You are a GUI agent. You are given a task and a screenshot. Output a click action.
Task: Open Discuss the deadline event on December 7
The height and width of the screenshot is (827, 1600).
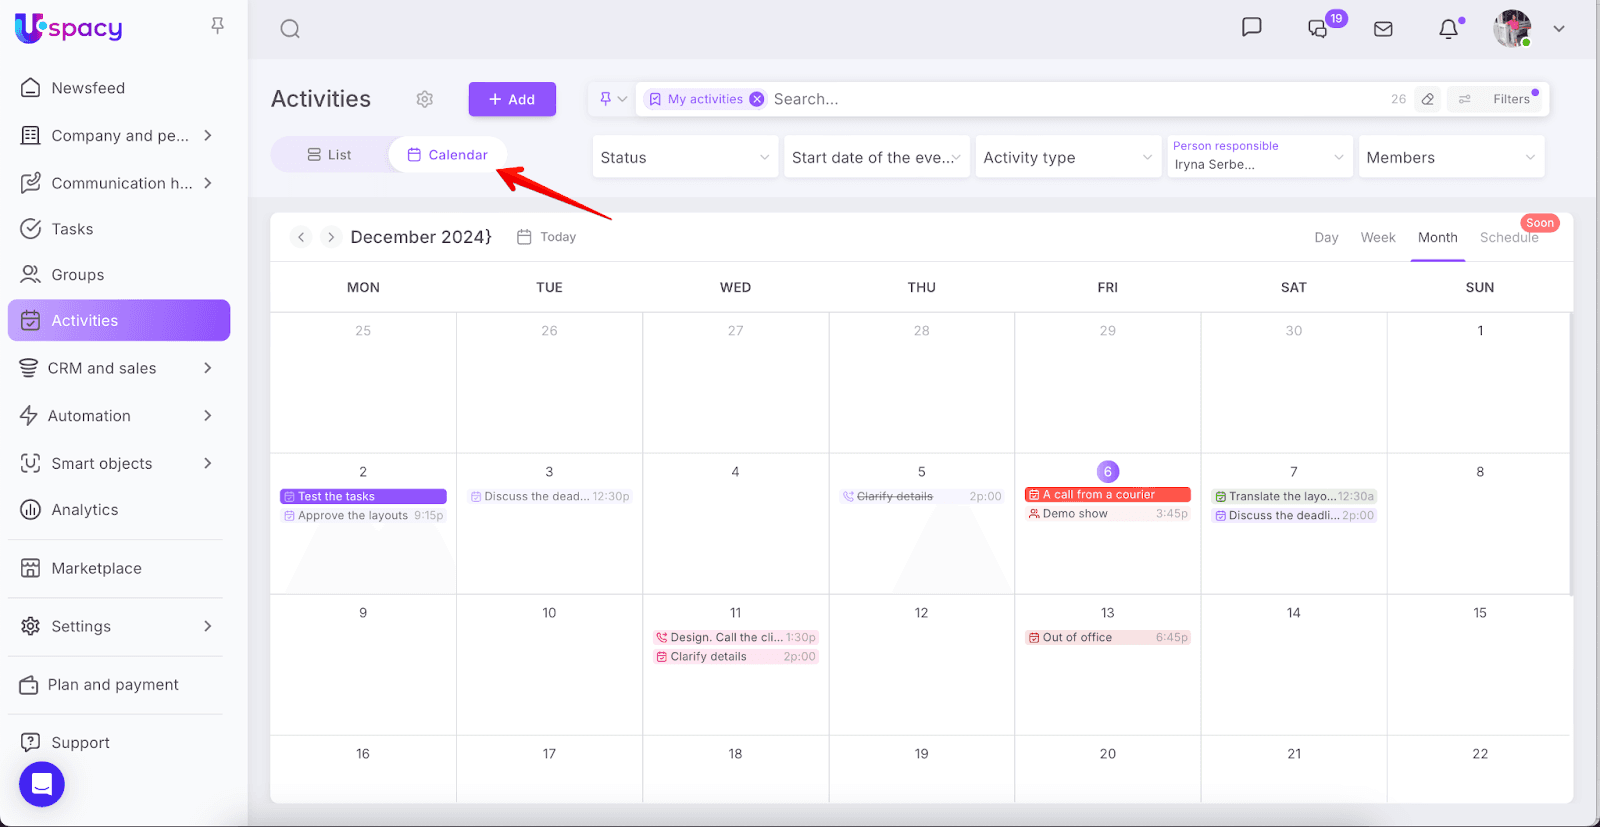coord(1294,516)
